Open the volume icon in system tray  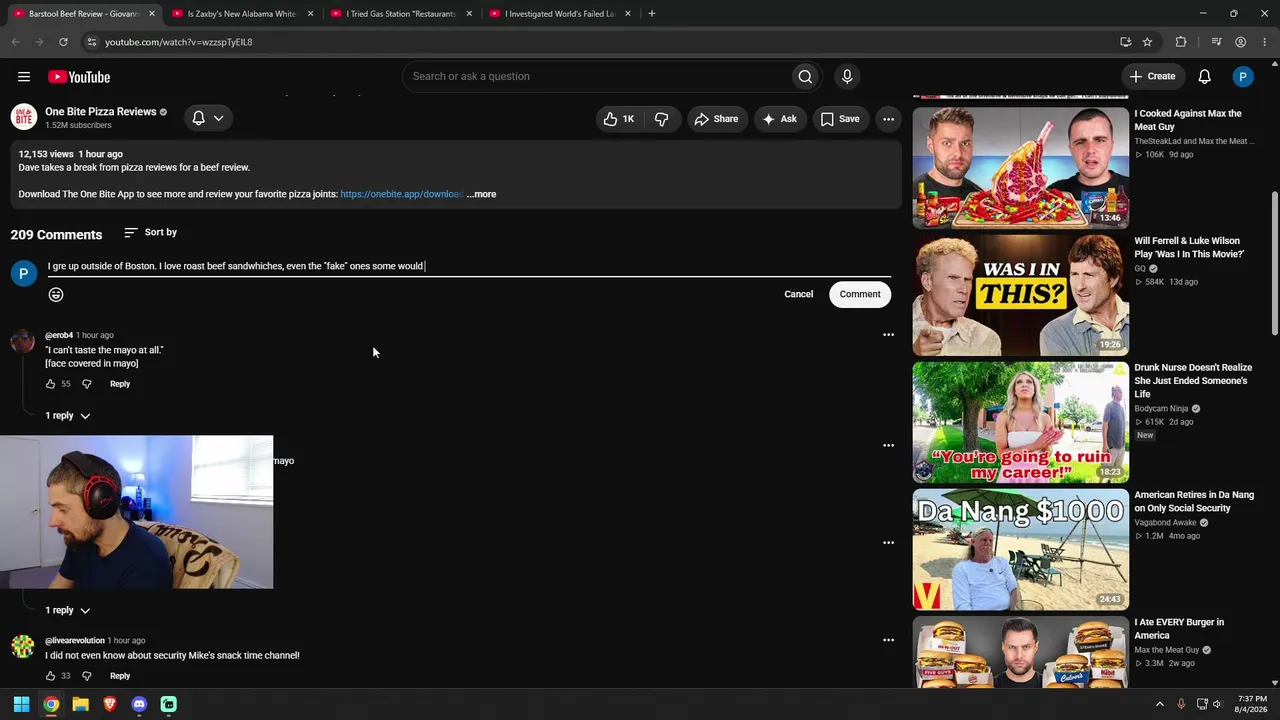pos(1217,704)
